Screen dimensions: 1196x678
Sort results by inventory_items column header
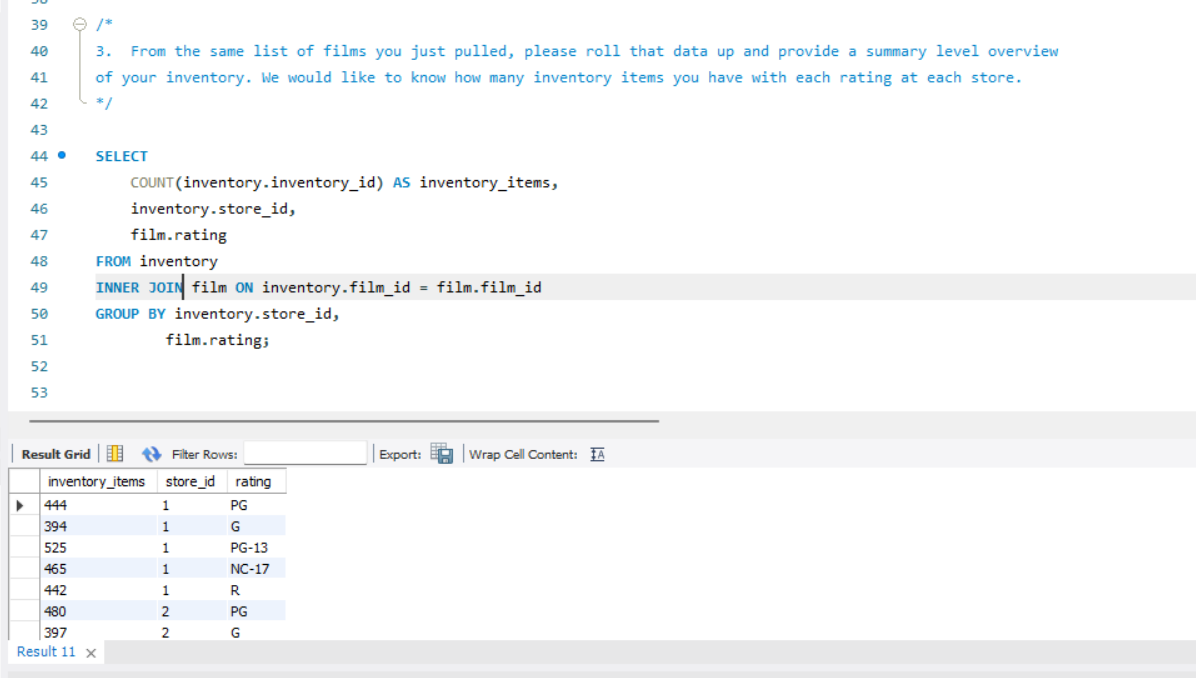point(97,481)
